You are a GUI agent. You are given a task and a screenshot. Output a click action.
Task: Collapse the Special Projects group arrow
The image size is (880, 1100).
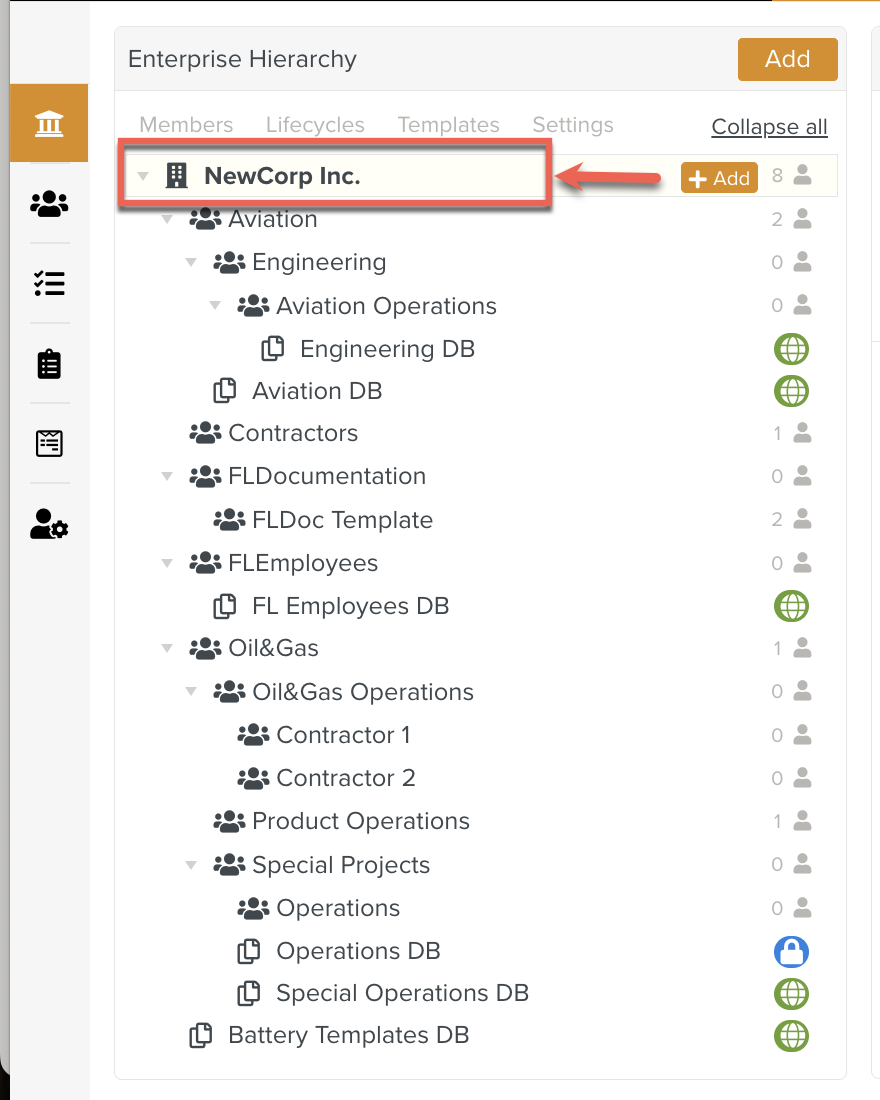coord(191,865)
